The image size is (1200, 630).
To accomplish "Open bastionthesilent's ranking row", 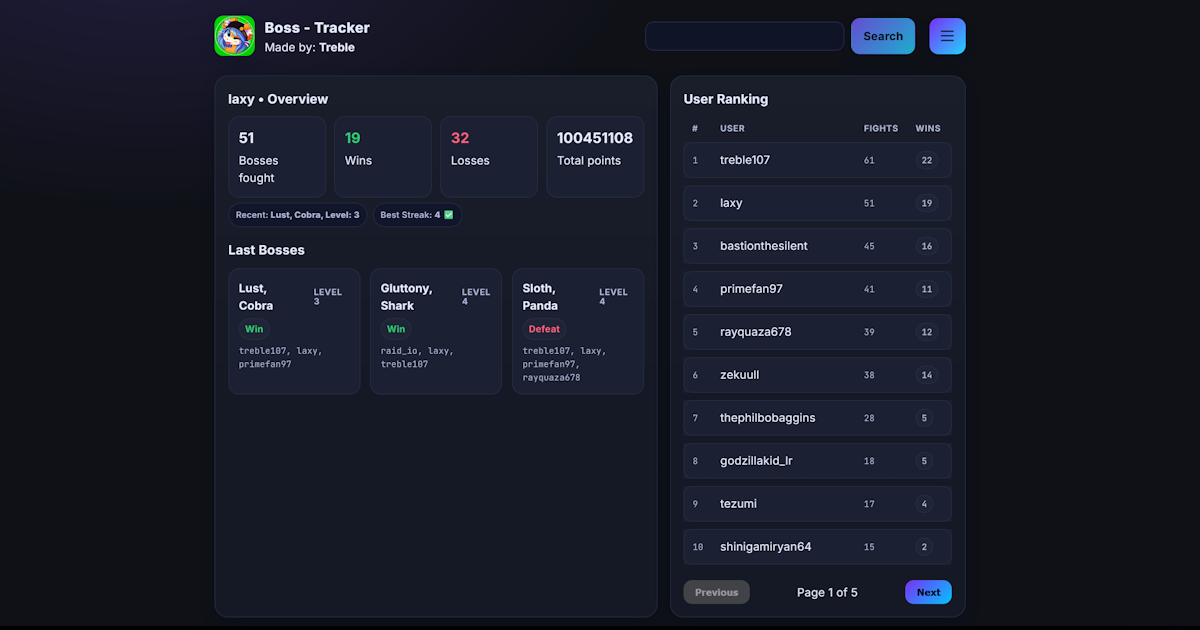I will (817, 246).
